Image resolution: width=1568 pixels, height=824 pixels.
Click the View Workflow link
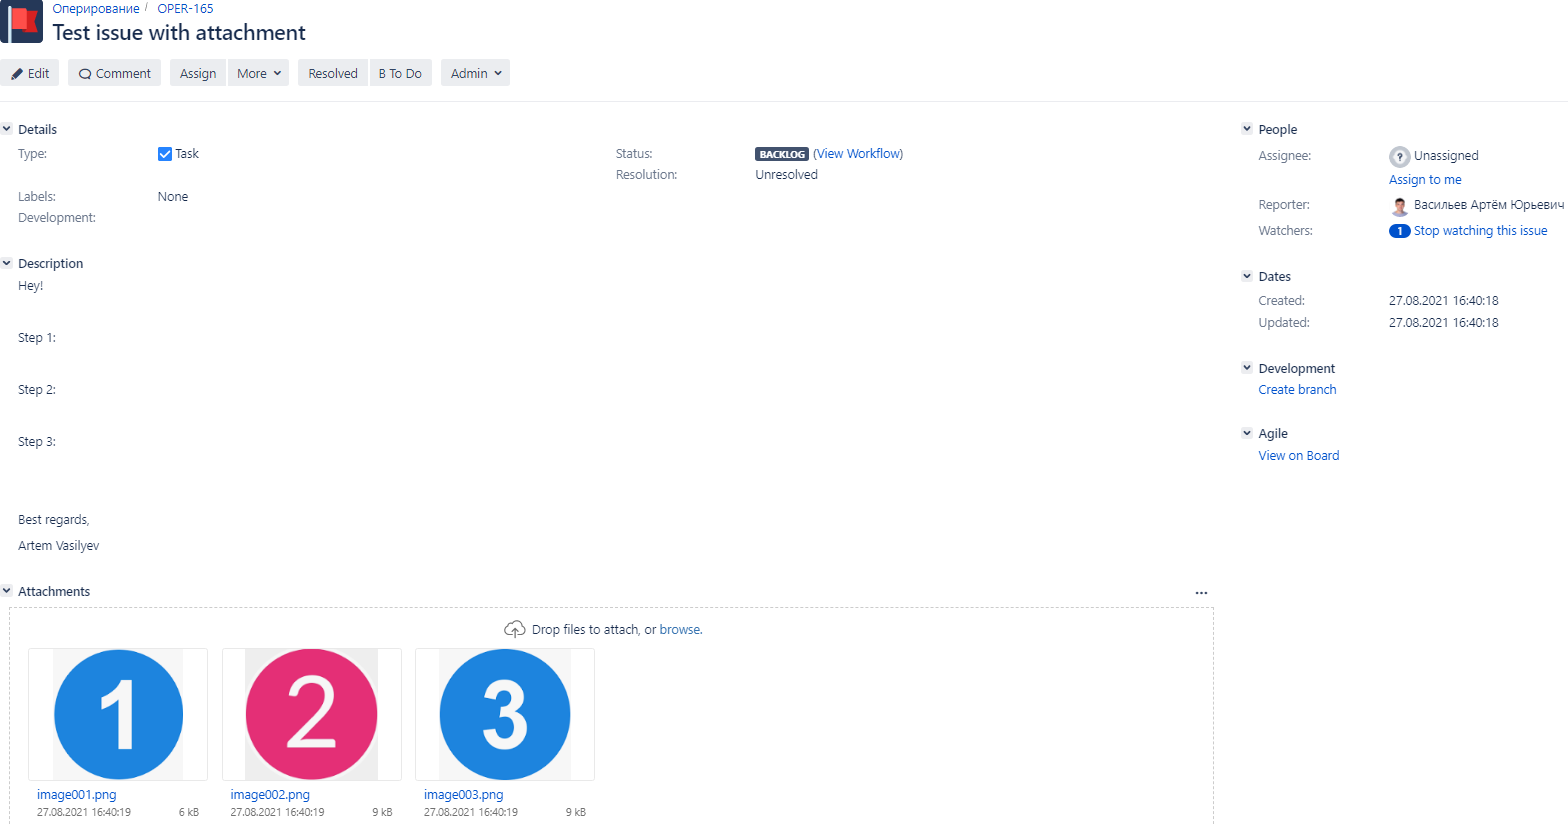[858, 154]
